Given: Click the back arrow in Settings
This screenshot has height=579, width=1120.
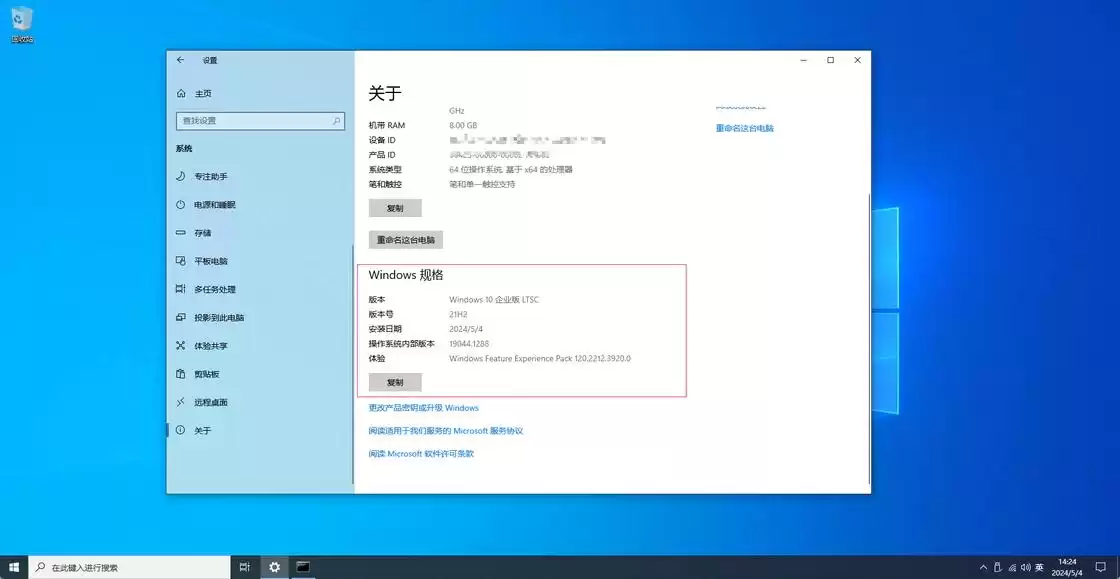Looking at the screenshot, I should pos(180,59).
